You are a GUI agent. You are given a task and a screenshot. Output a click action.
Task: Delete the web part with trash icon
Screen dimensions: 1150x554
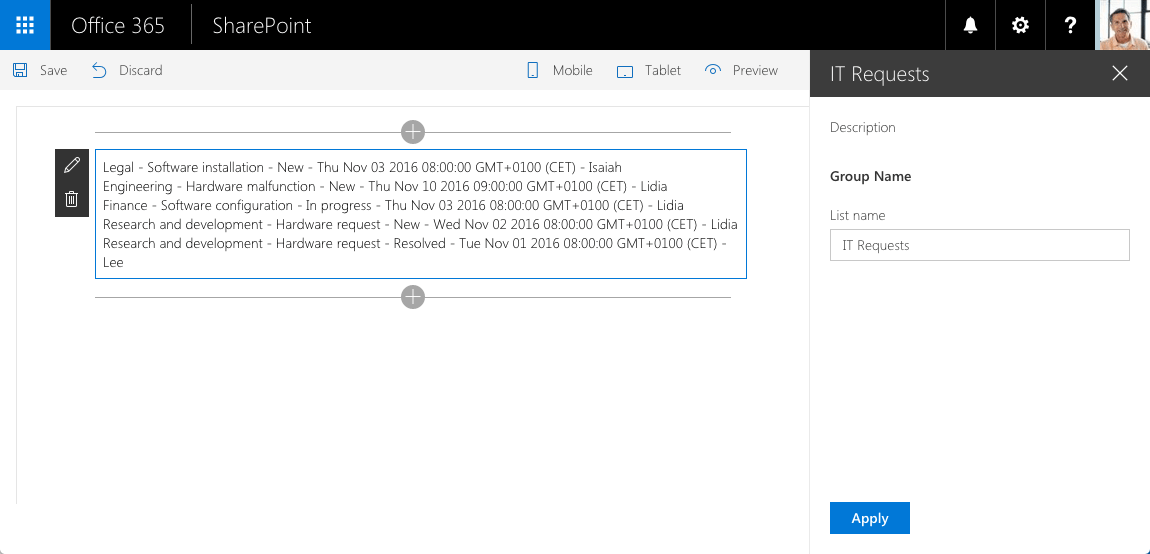tap(72, 199)
